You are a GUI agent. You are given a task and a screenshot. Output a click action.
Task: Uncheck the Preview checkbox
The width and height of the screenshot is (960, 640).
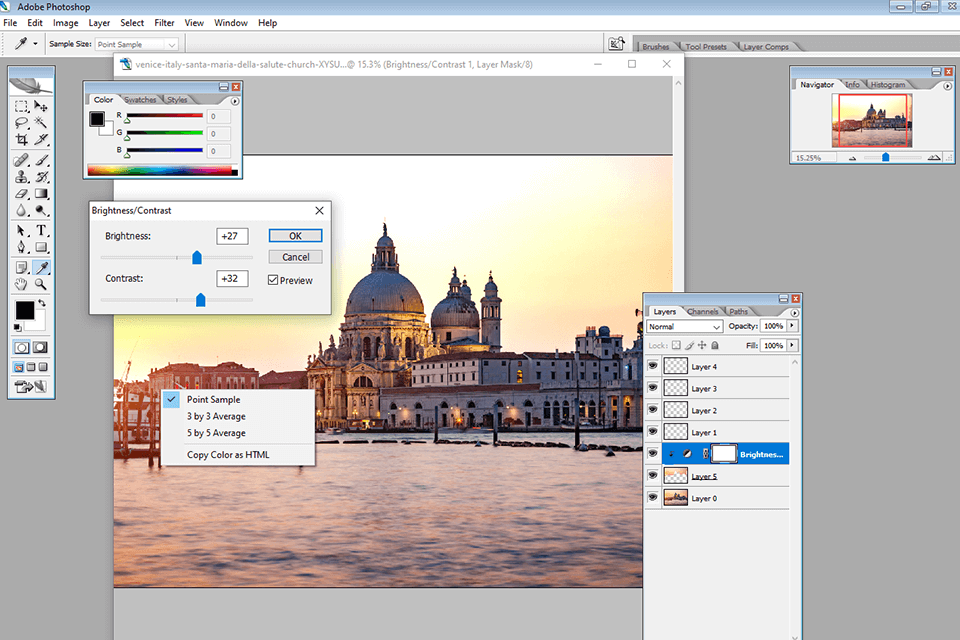click(x=273, y=280)
